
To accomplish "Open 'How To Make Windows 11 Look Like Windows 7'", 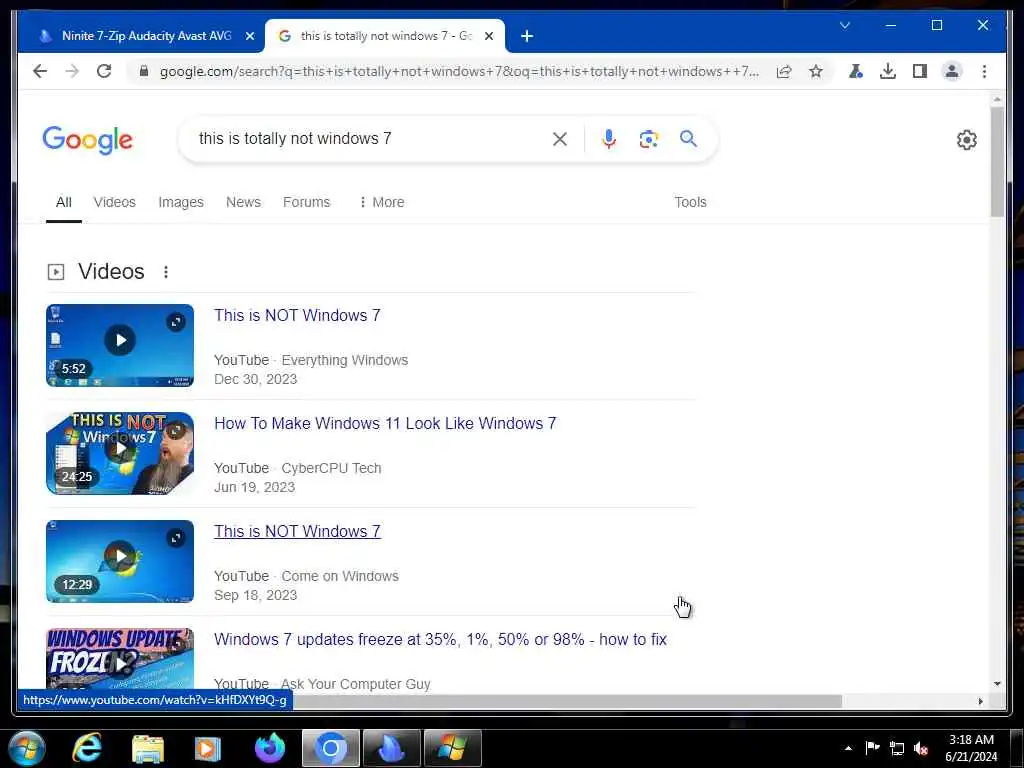I will (x=385, y=423).
